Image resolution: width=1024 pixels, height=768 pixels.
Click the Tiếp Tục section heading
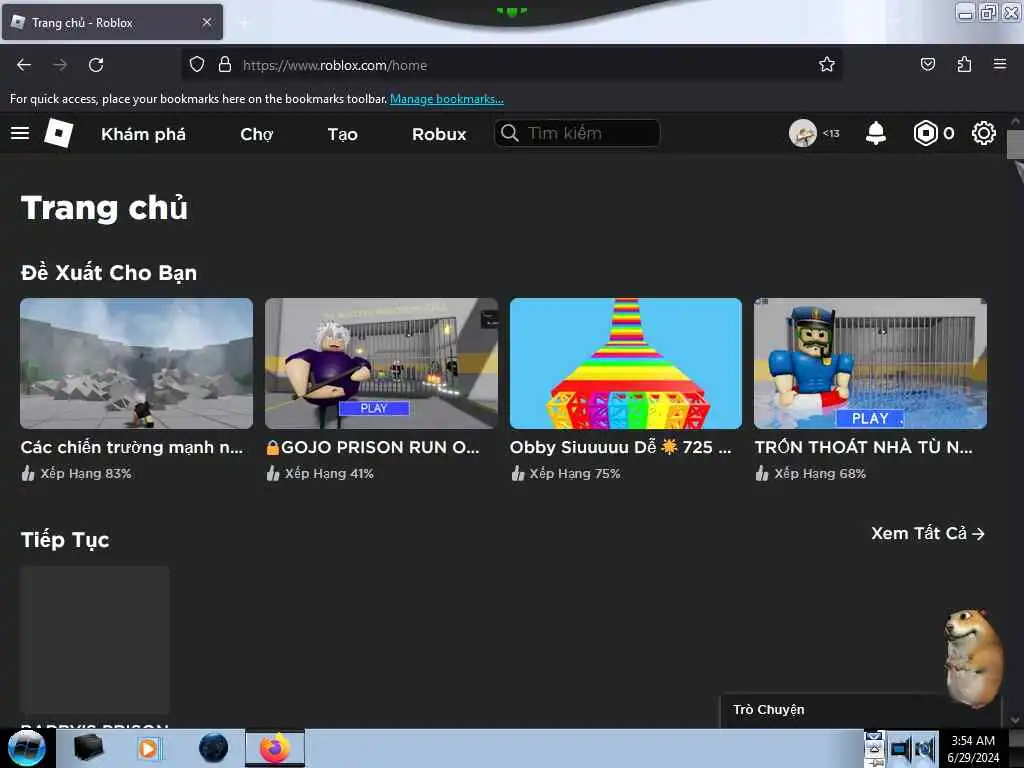coord(65,540)
